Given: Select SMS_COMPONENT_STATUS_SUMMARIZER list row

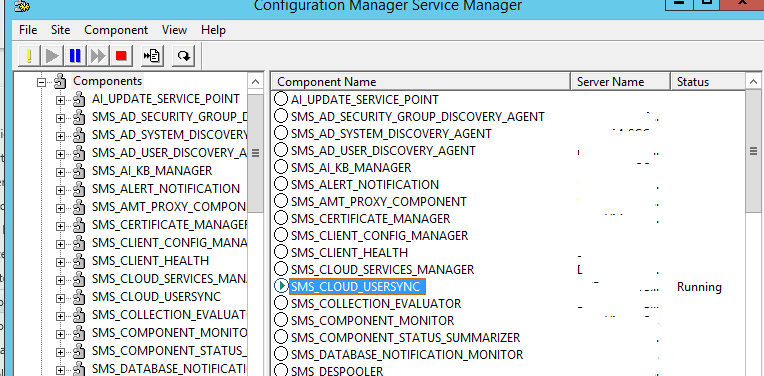Looking at the screenshot, I should point(405,338).
